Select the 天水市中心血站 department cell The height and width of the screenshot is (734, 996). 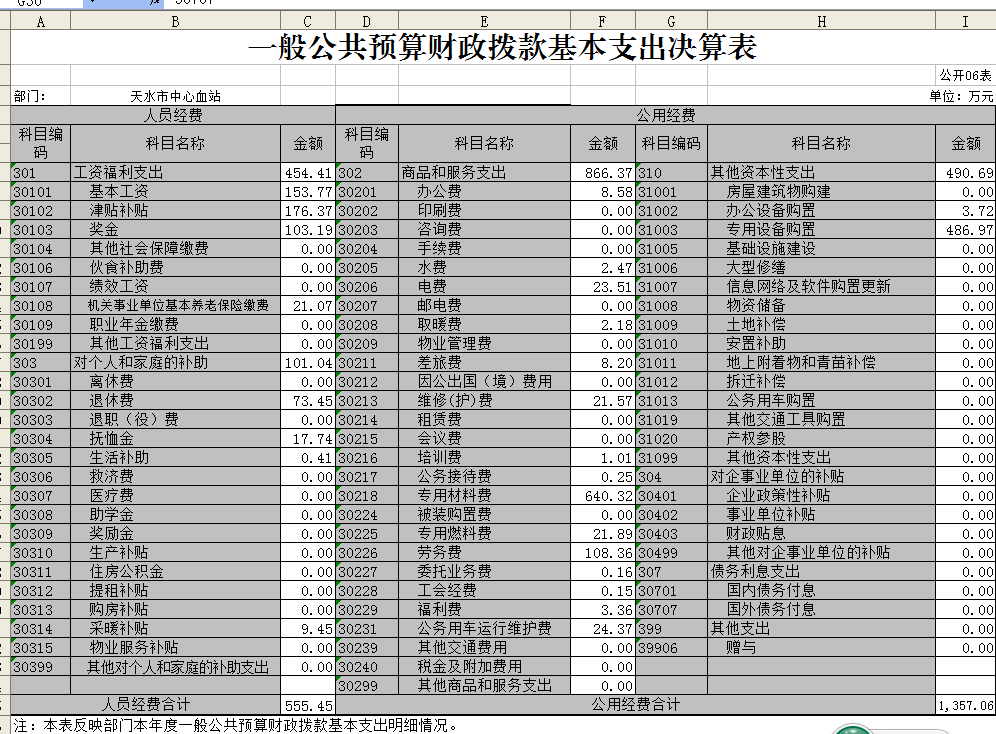(175, 97)
